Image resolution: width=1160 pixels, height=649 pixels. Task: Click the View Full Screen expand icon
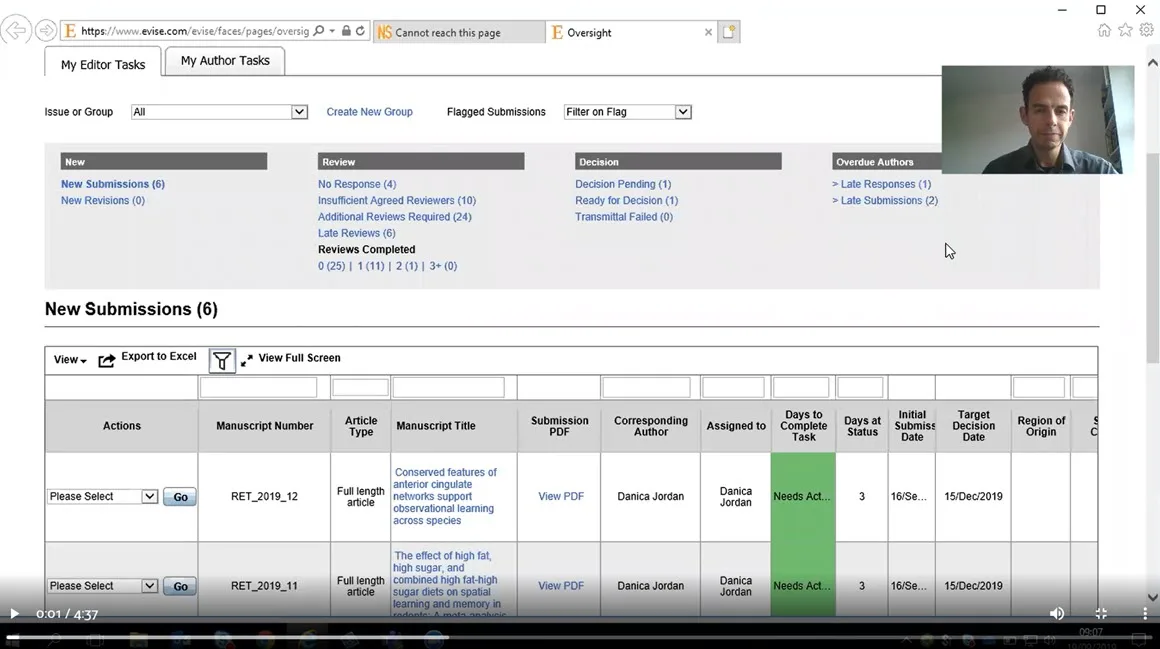pyautogui.click(x=246, y=360)
